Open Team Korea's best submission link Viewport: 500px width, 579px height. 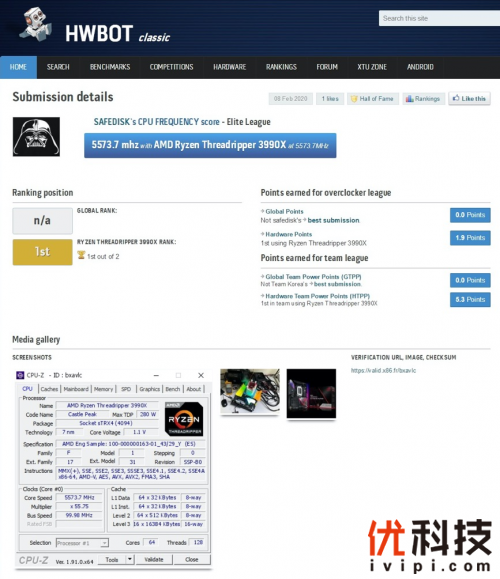point(337,284)
